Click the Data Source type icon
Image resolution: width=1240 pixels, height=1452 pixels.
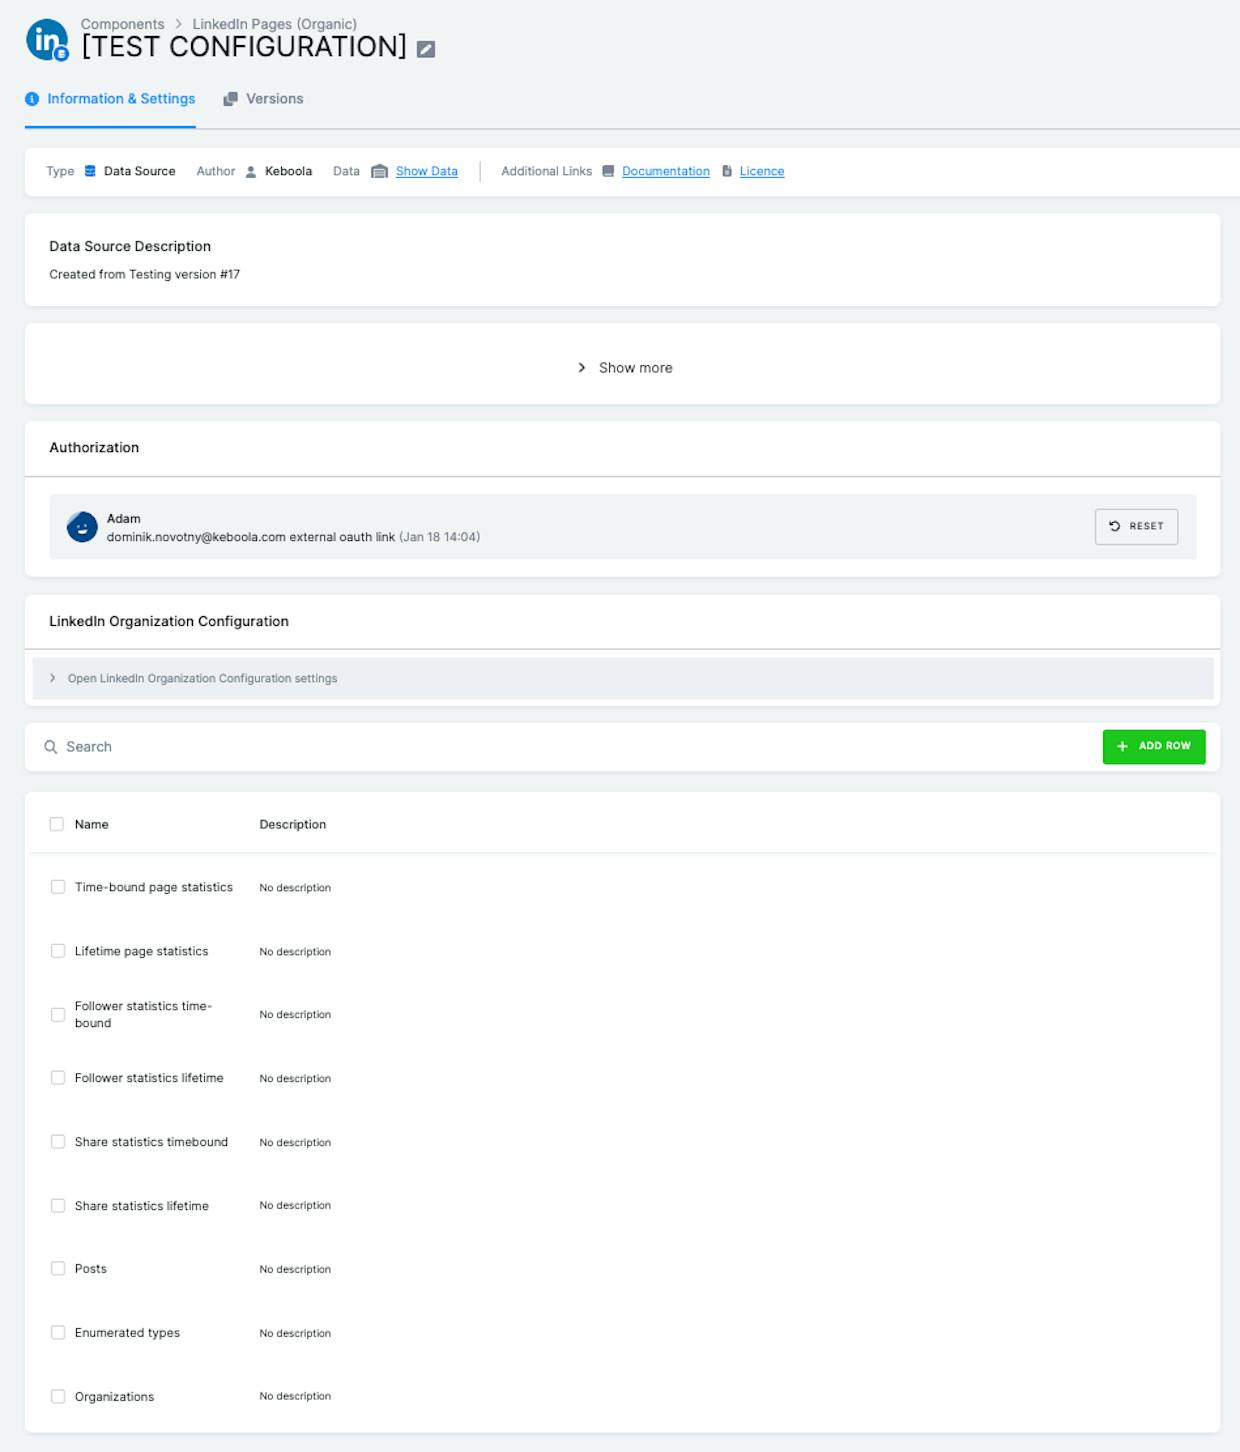click(x=90, y=171)
